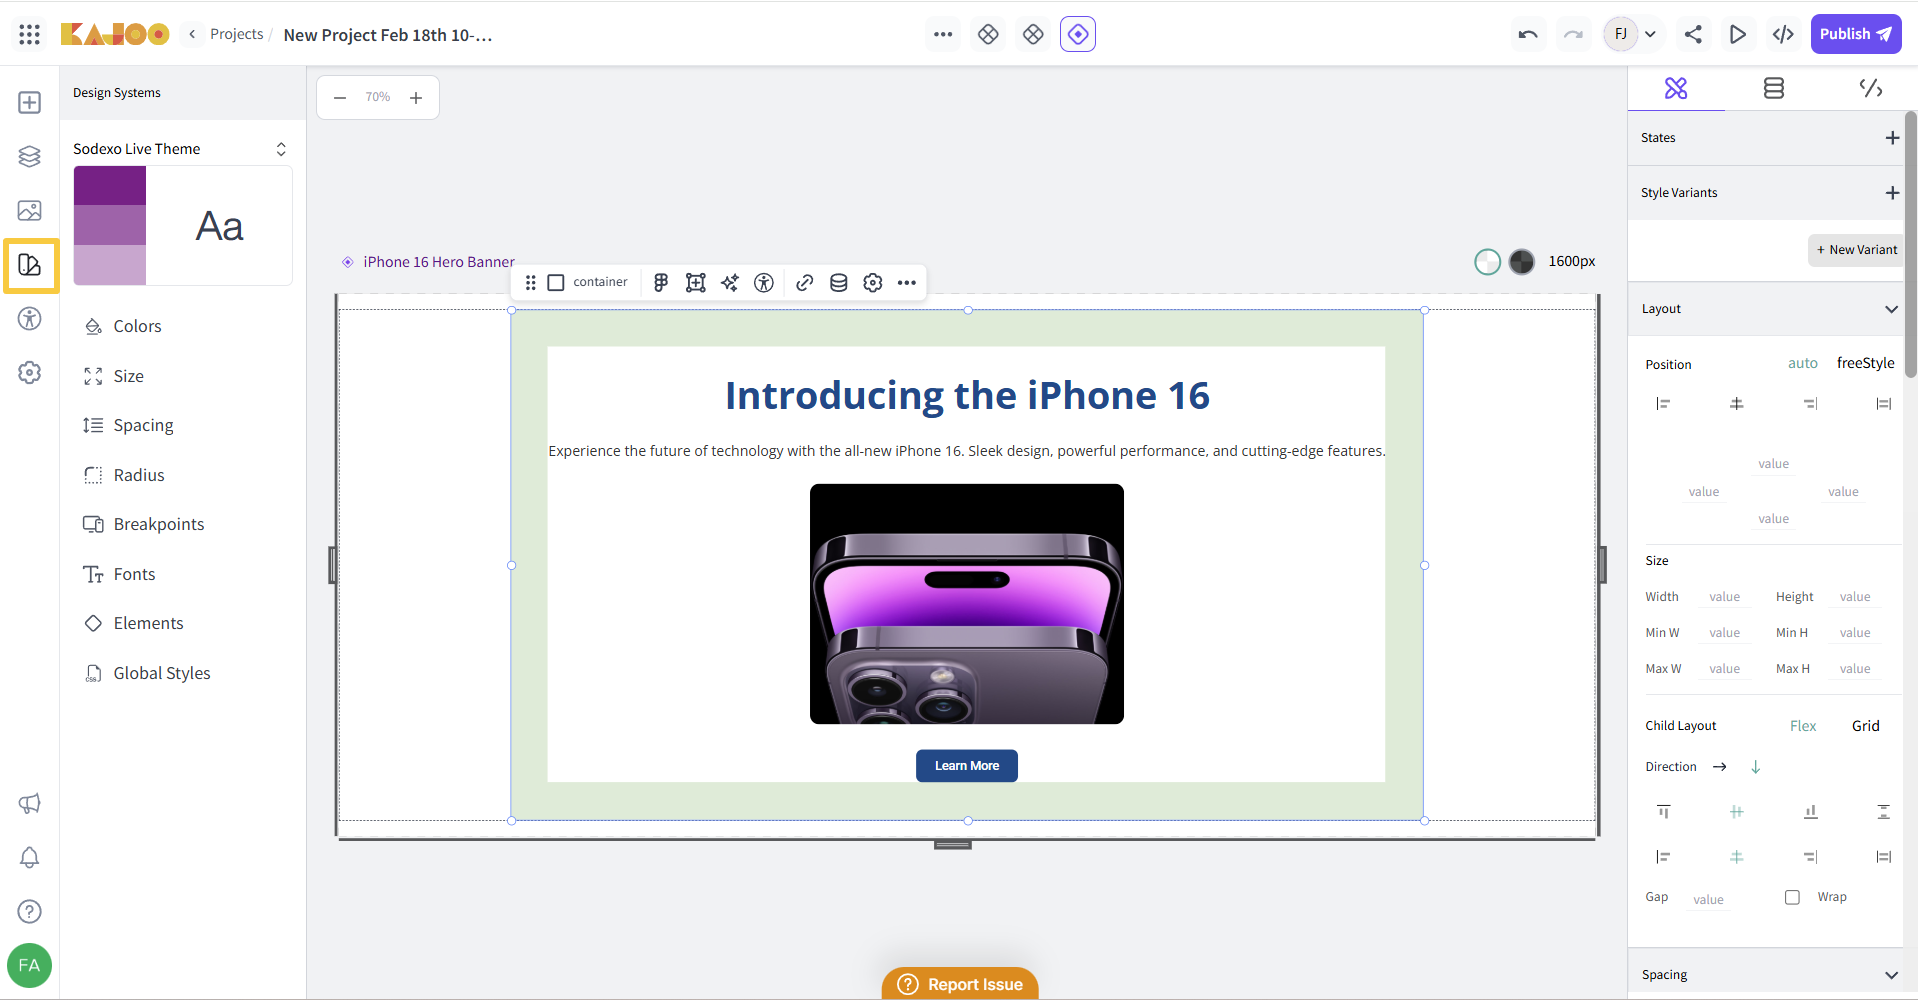Open the announcements megaphone icon
Image resolution: width=1918 pixels, height=1000 pixels.
point(30,803)
